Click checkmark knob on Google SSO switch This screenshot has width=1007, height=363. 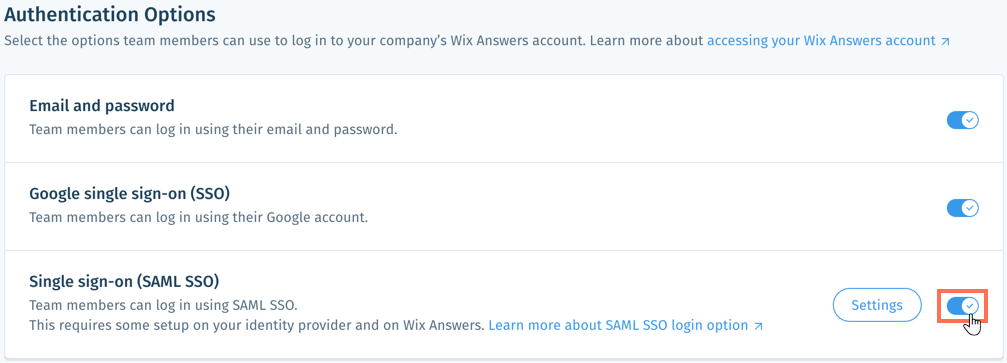[x=970, y=208]
